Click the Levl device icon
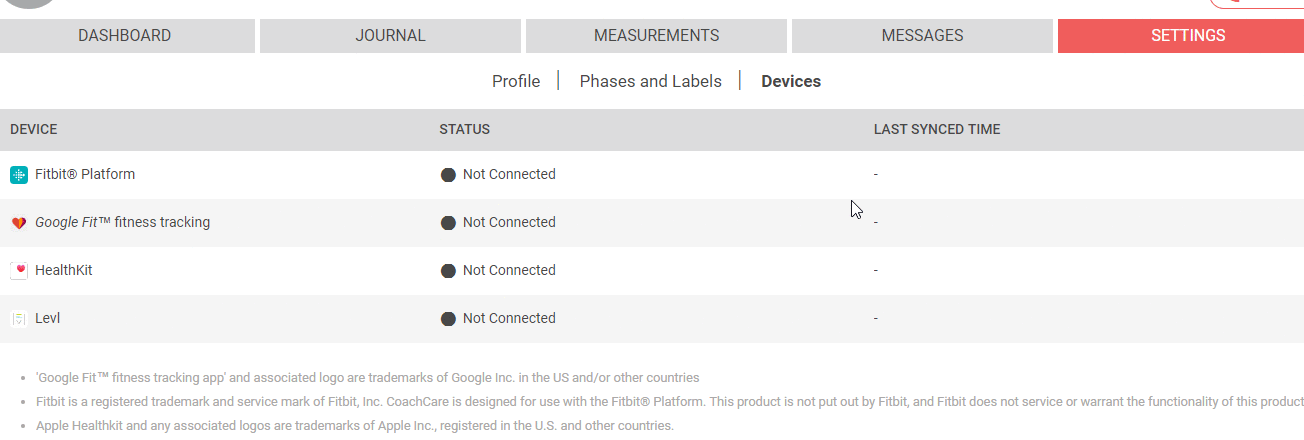Screen dimensions: 1304x440 coord(18,319)
